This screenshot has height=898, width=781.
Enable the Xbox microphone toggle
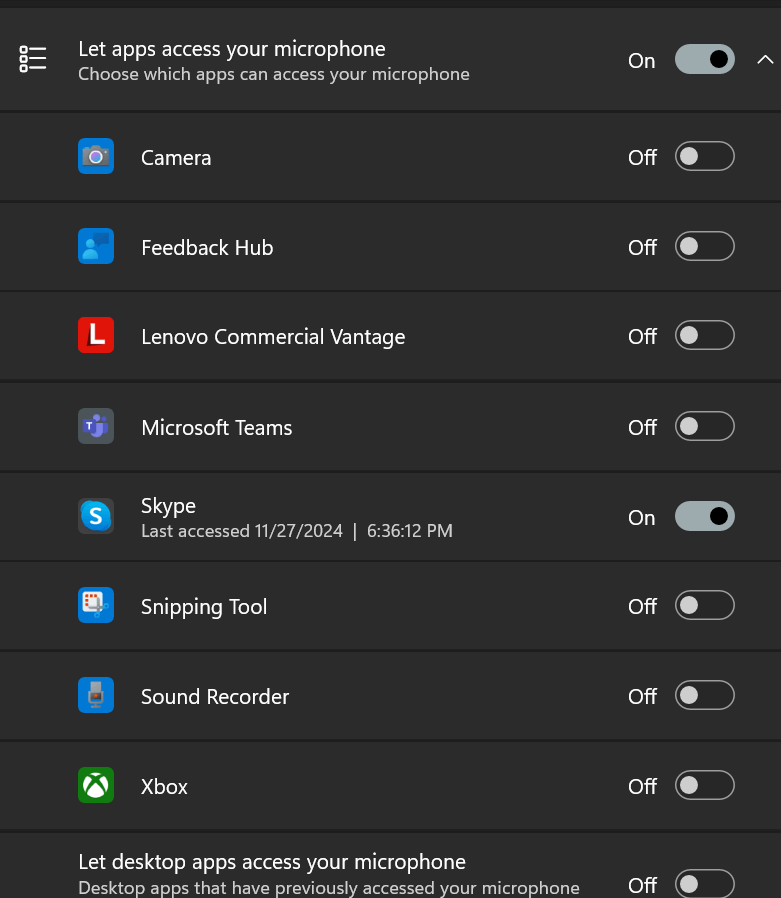tap(704, 785)
